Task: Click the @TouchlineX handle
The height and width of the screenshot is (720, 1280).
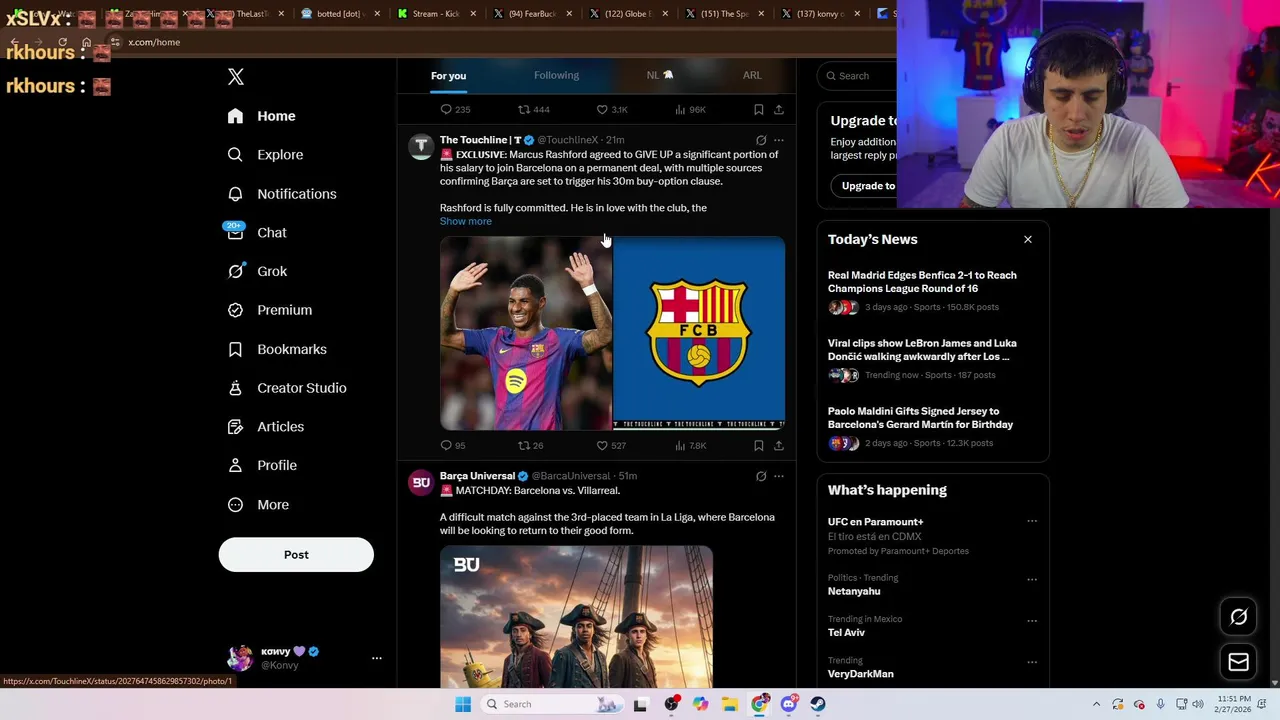Action: (x=568, y=140)
